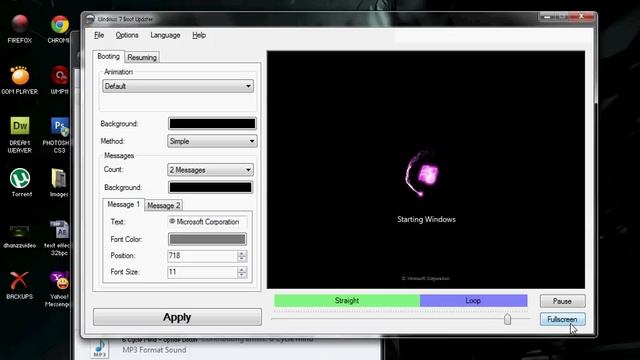The image size is (640, 360).
Task: Click the green Straight segment
Action: pyautogui.click(x=347, y=301)
